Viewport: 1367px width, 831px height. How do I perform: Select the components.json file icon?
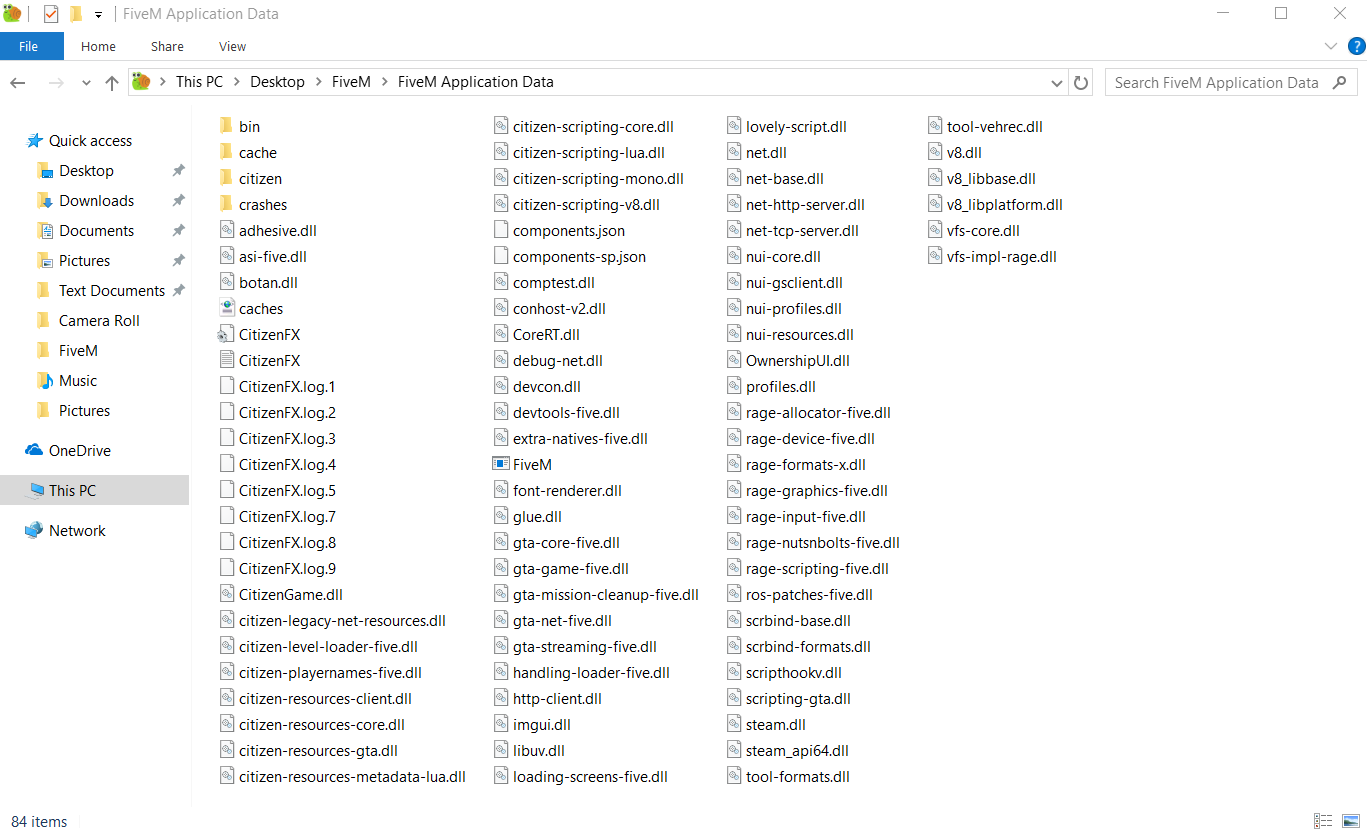(x=501, y=230)
